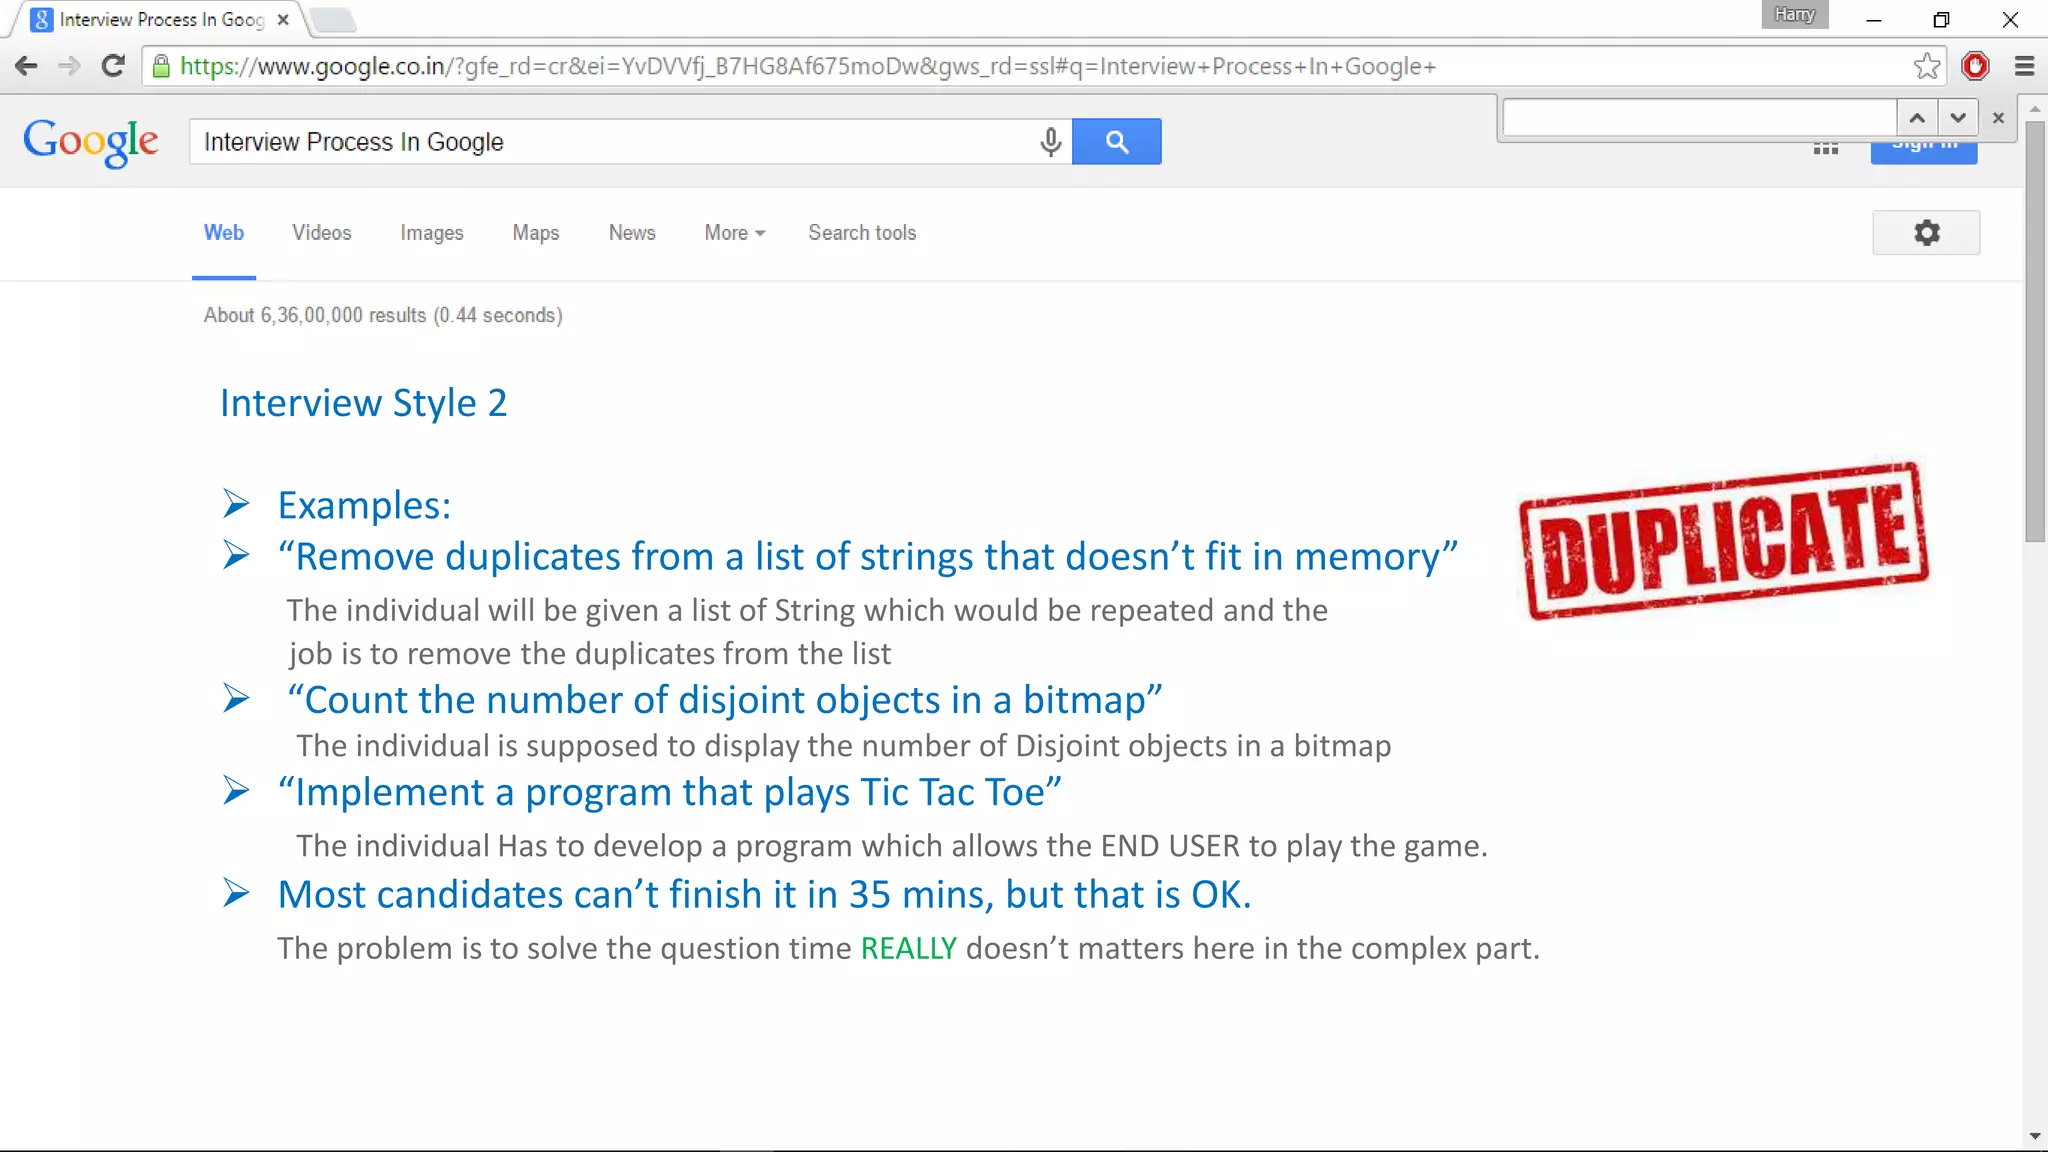Open the Chrome hamburger menu
Viewport: 2048px width, 1152px height.
(x=2025, y=66)
